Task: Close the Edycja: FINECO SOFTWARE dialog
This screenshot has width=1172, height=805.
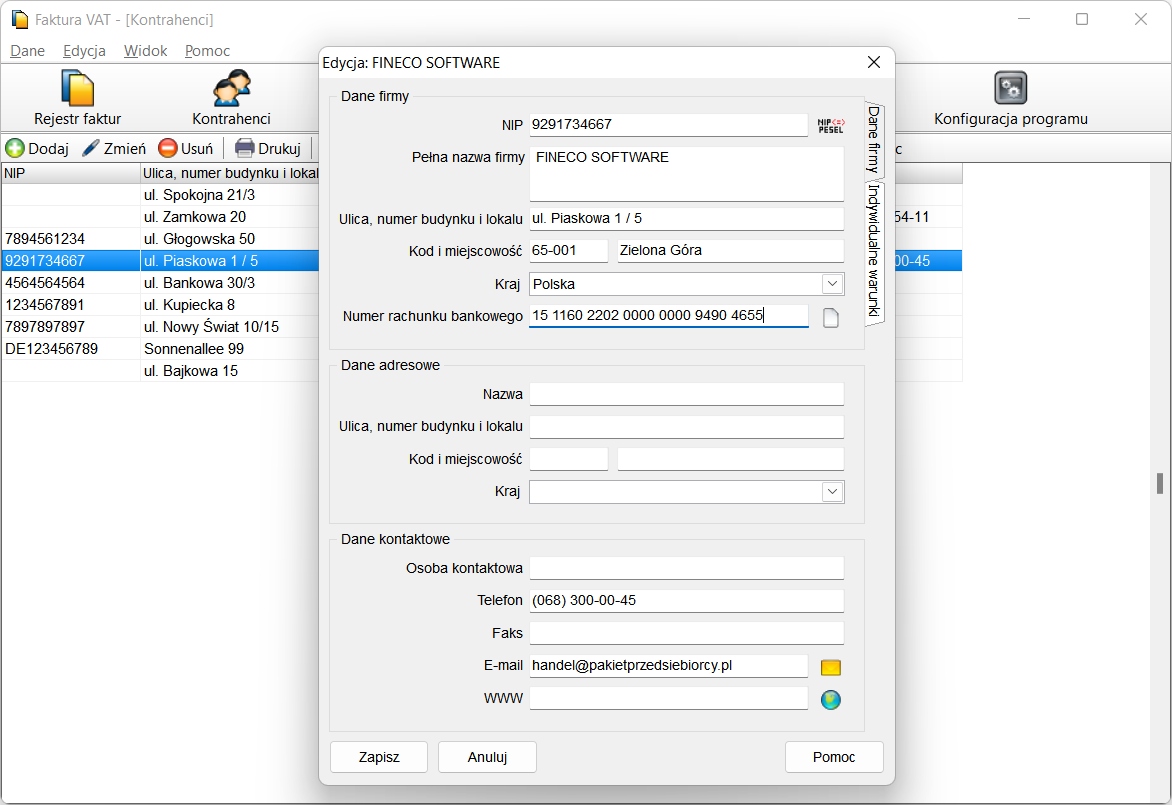Action: (874, 63)
